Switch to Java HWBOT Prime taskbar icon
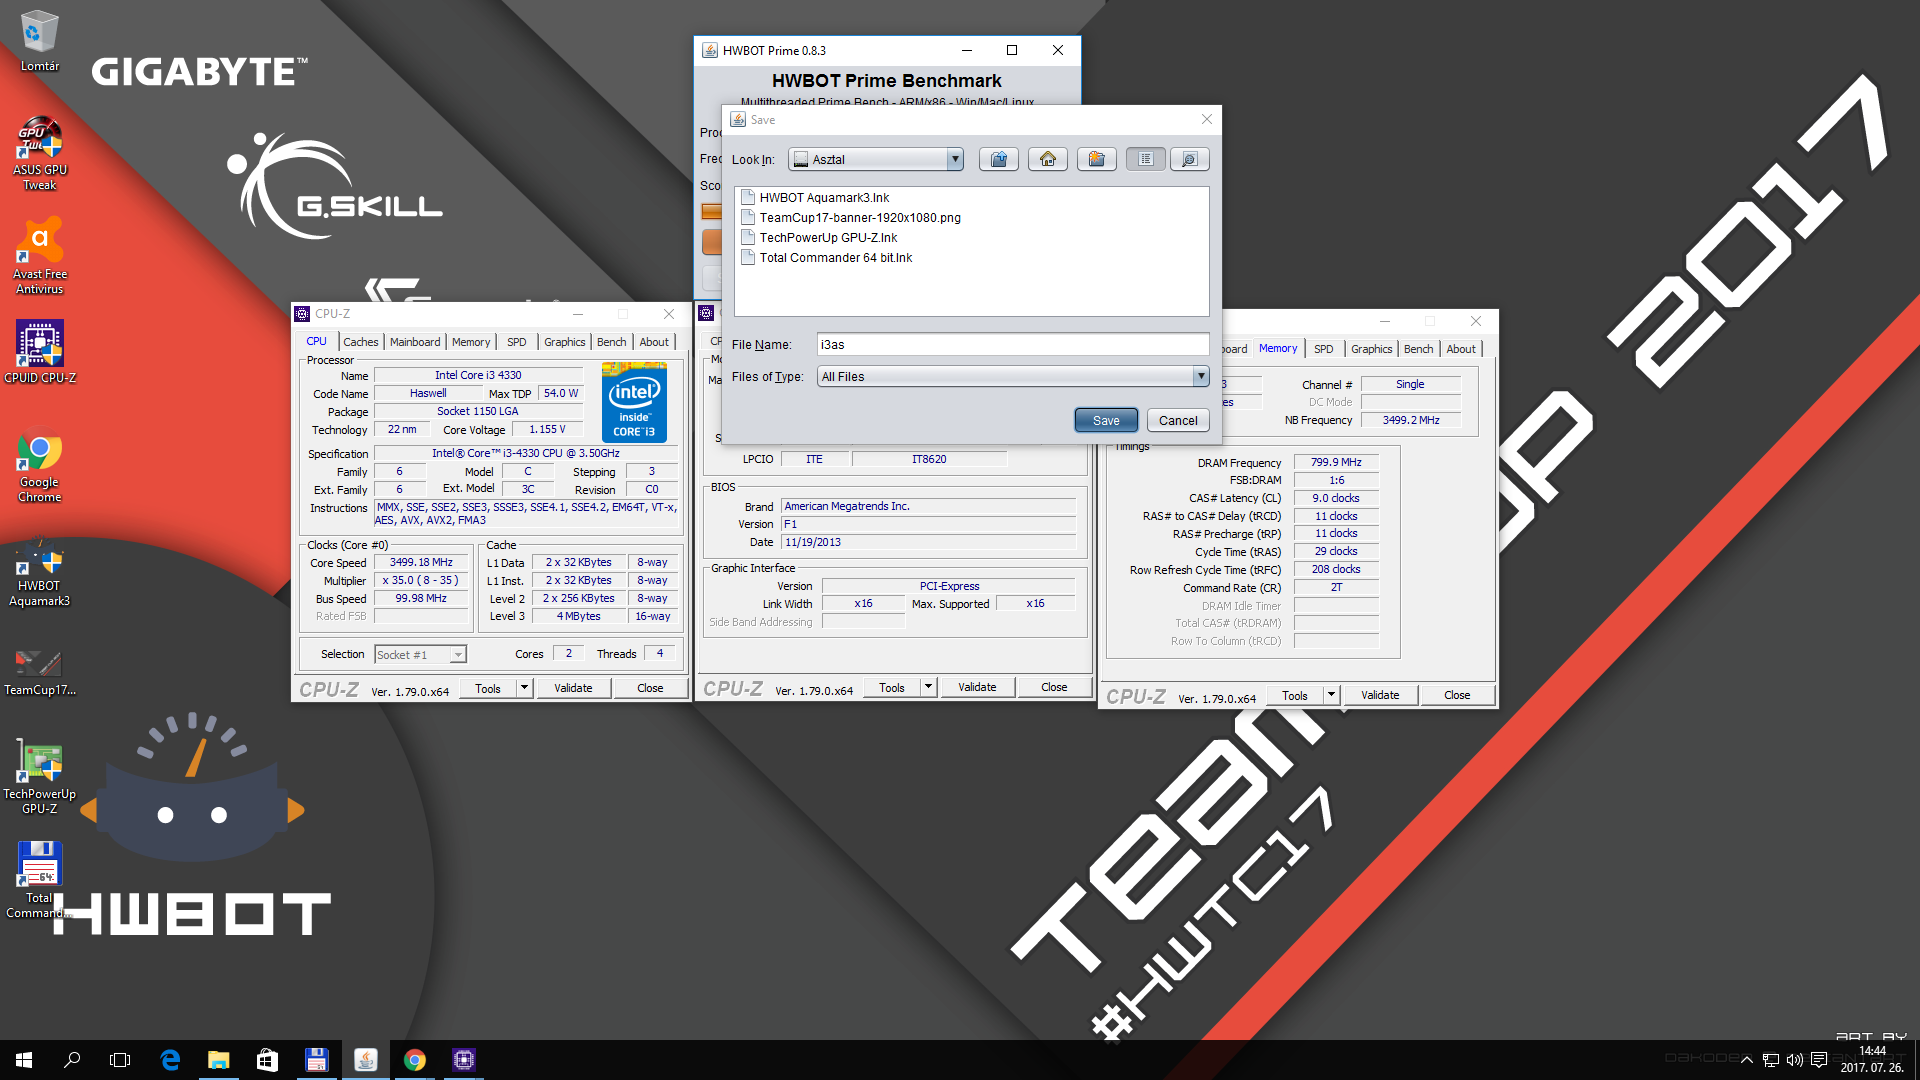This screenshot has width=1920, height=1080. (x=366, y=1060)
